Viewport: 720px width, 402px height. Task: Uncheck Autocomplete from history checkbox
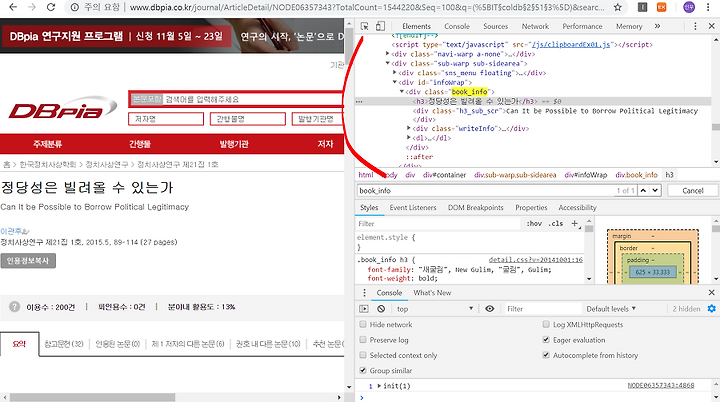pos(546,355)
